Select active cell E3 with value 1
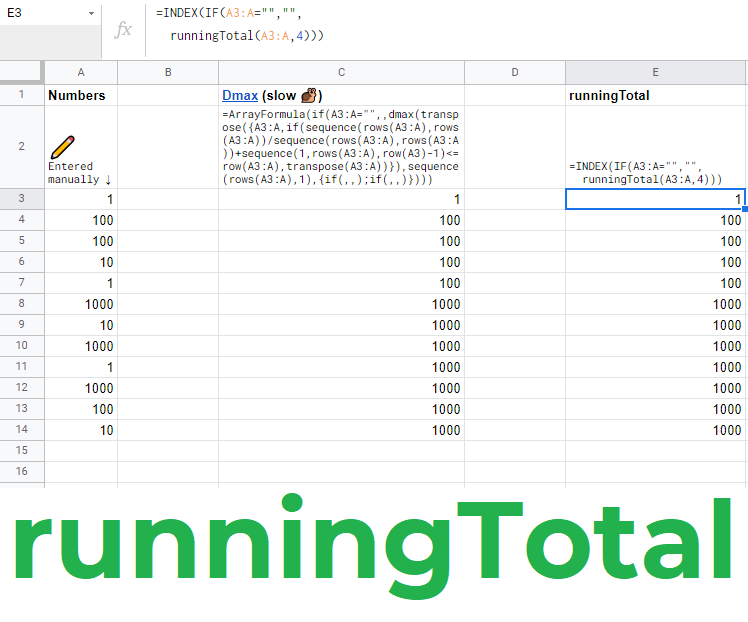This screenshot has height=622, width=748. pos(655,199)
